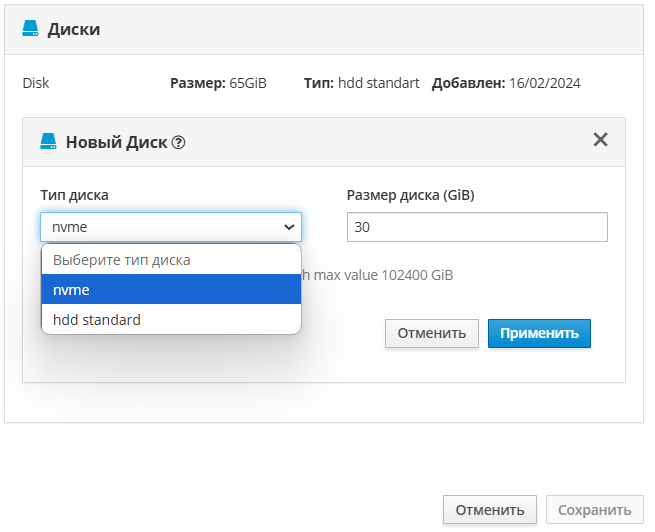Focus the Размер диска field containing 30
655x532 pixels.
477,227
